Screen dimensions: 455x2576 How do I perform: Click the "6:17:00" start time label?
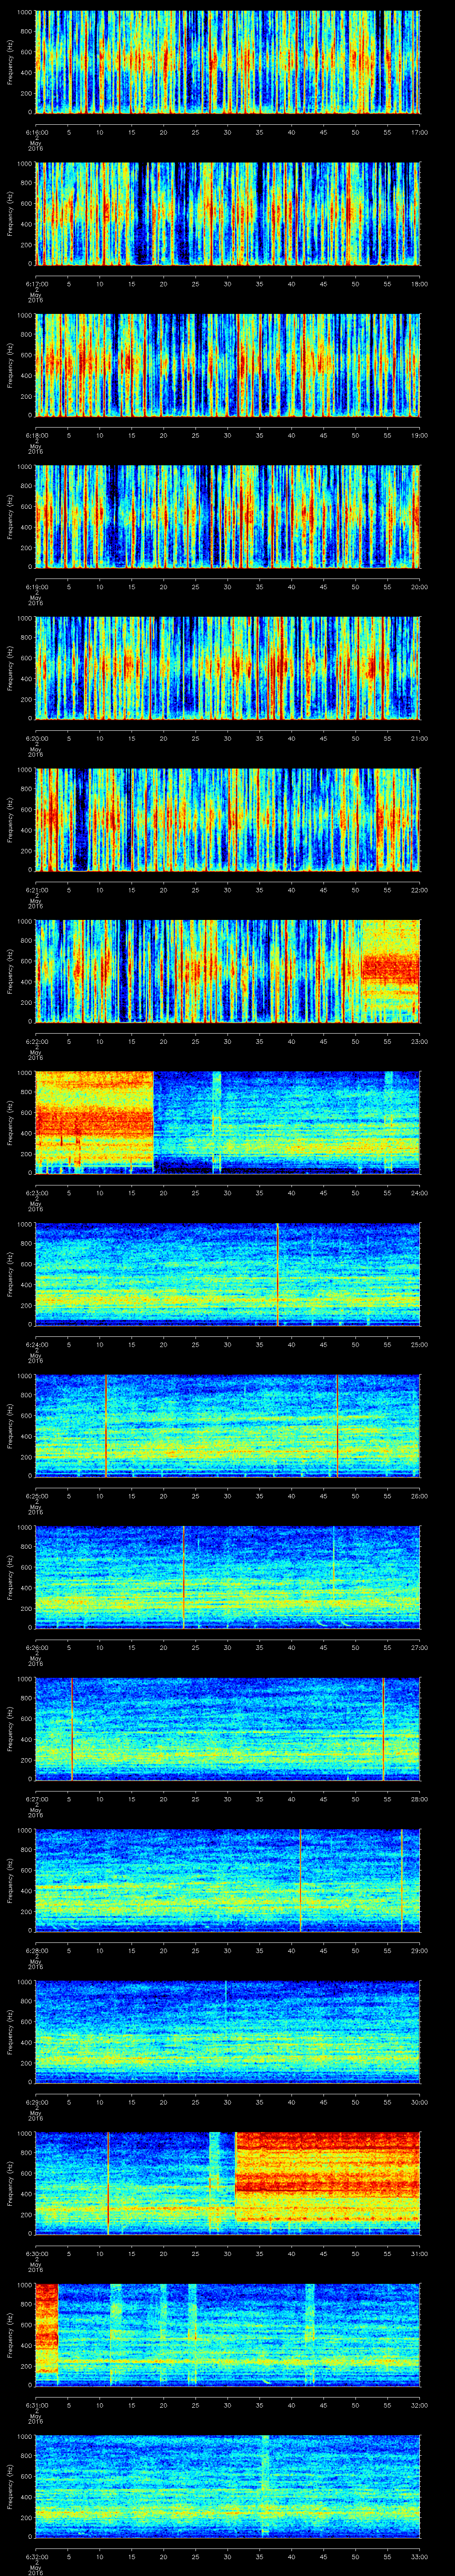click(36, 284)
